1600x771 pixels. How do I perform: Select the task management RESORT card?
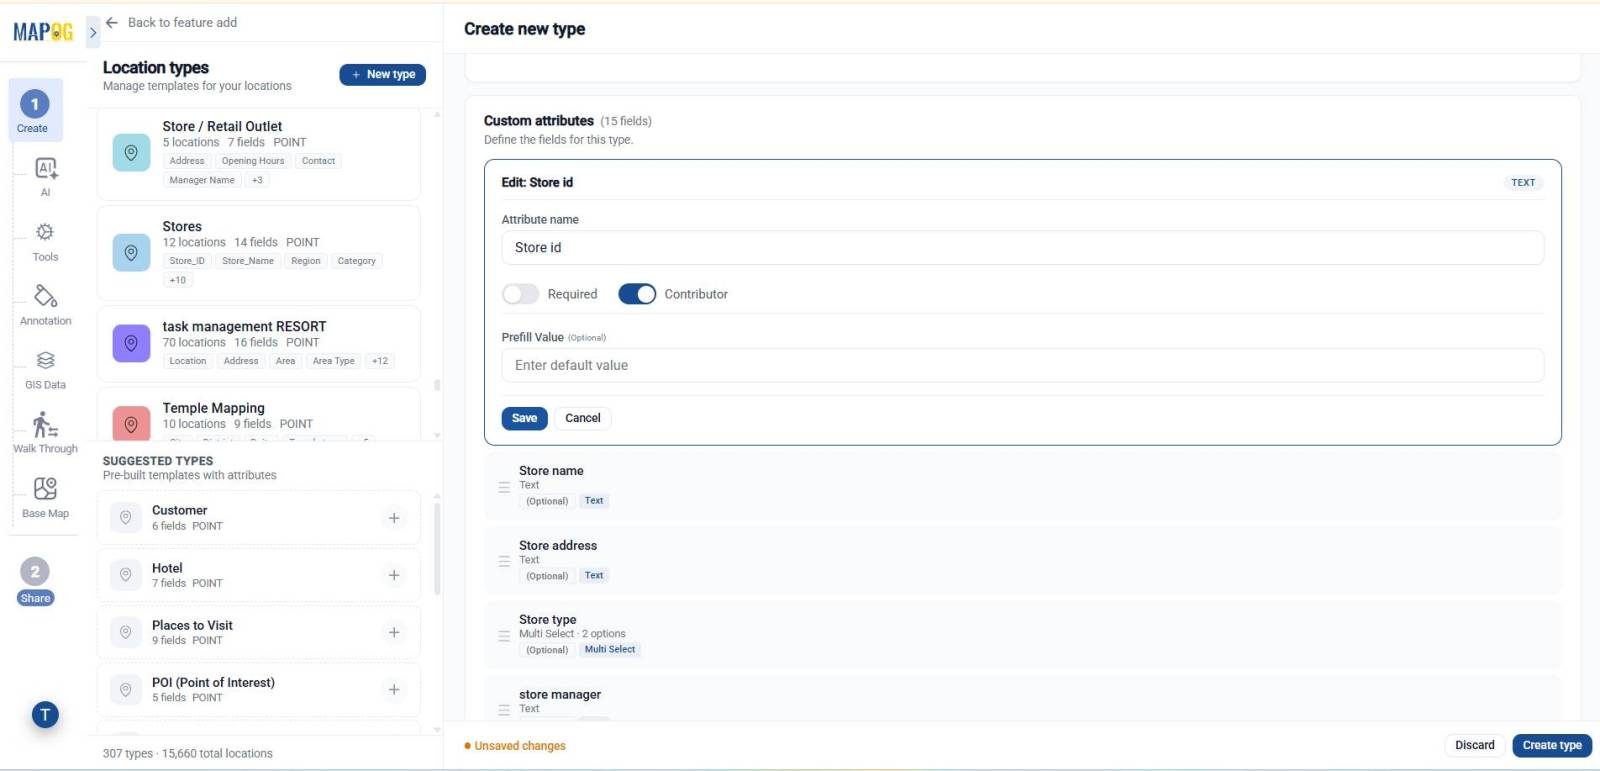259,343
